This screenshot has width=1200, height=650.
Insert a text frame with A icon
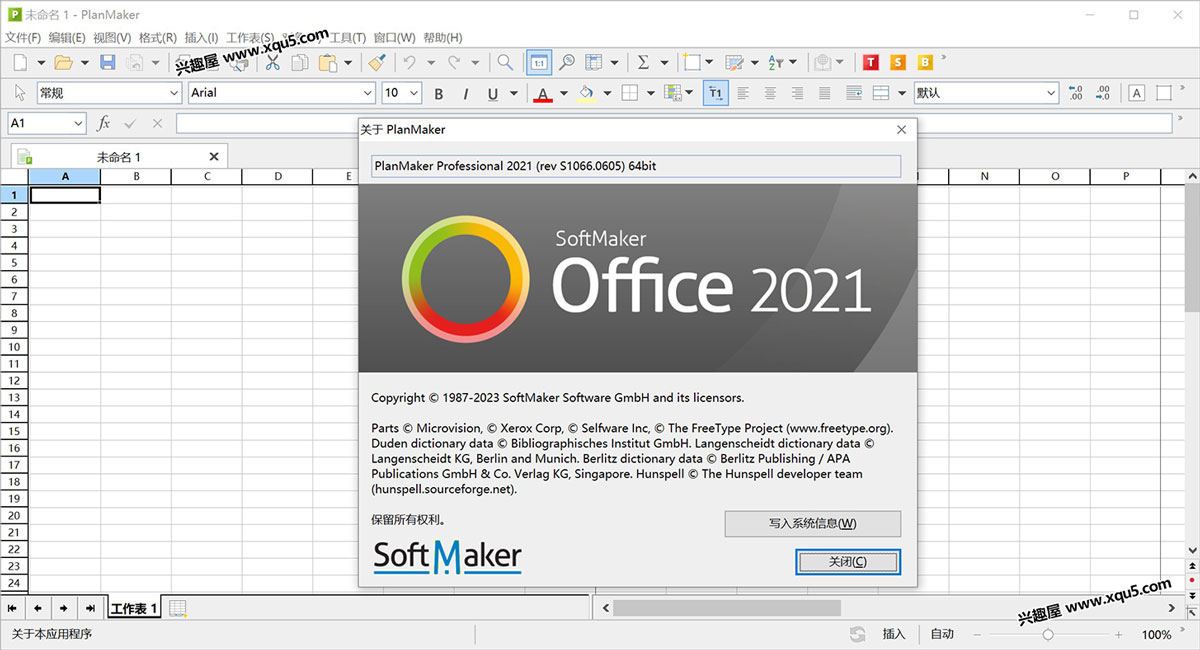click(x=1136, y=93)
